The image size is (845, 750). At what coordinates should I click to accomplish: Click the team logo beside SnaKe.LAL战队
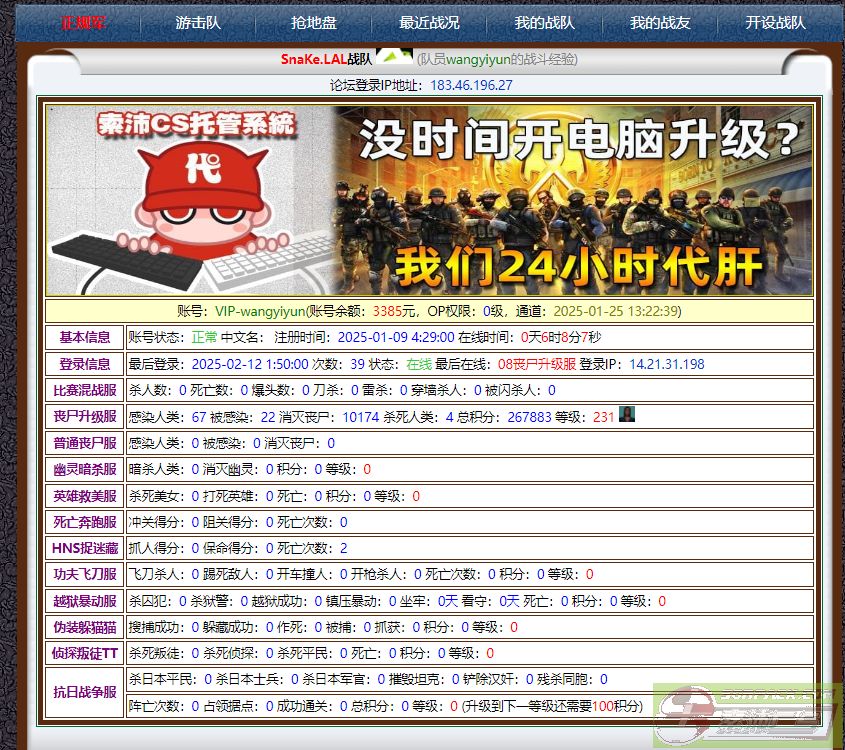tap(394, 55)
